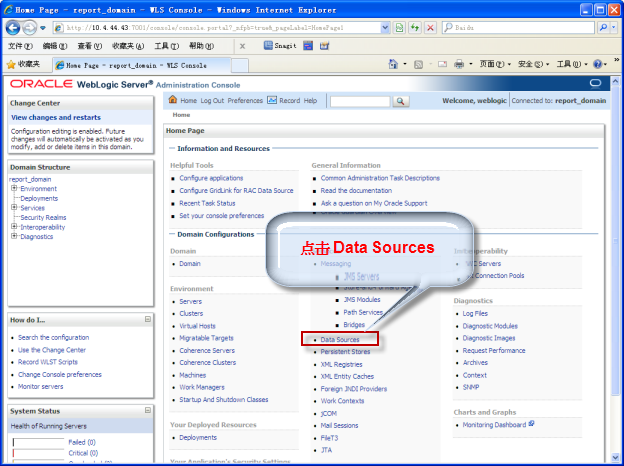Click compatibility view icon beside address bar

(399, 27)
